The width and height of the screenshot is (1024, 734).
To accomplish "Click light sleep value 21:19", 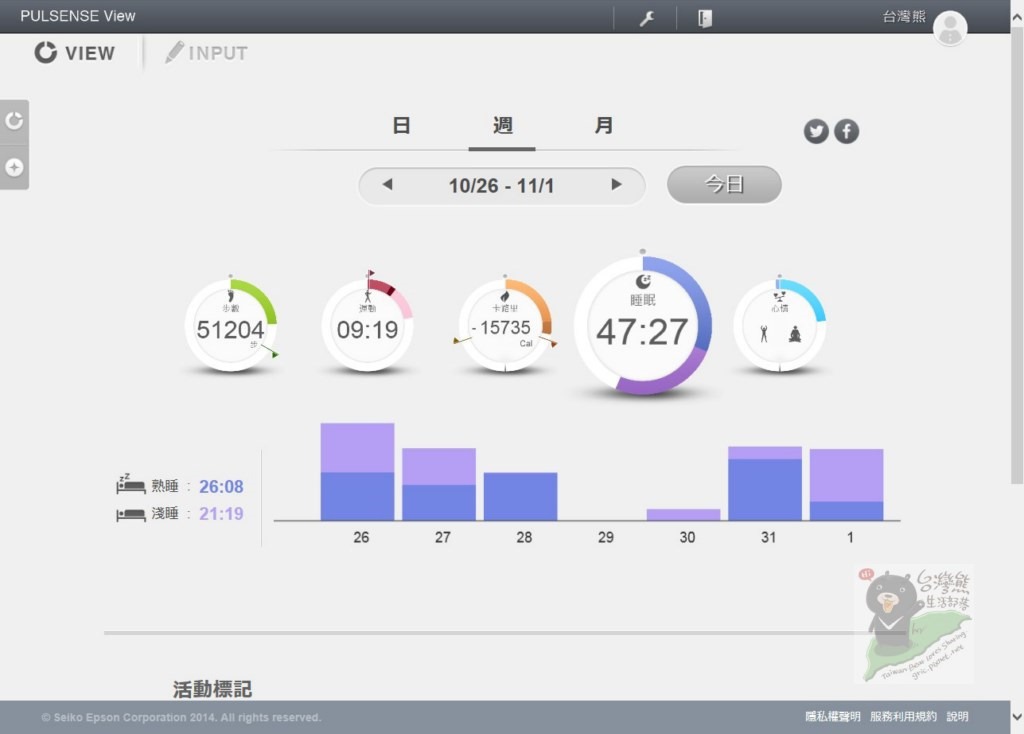I will (221, 514).
